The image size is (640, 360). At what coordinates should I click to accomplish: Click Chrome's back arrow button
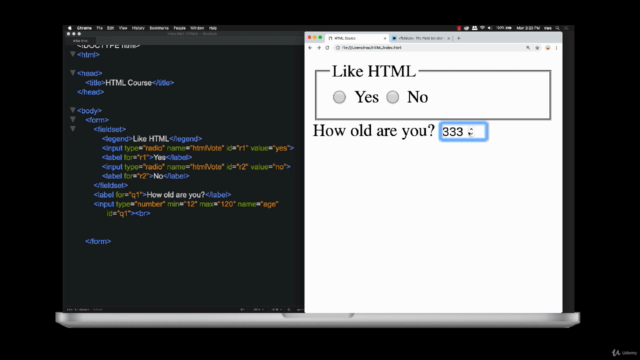pos(310,48)
